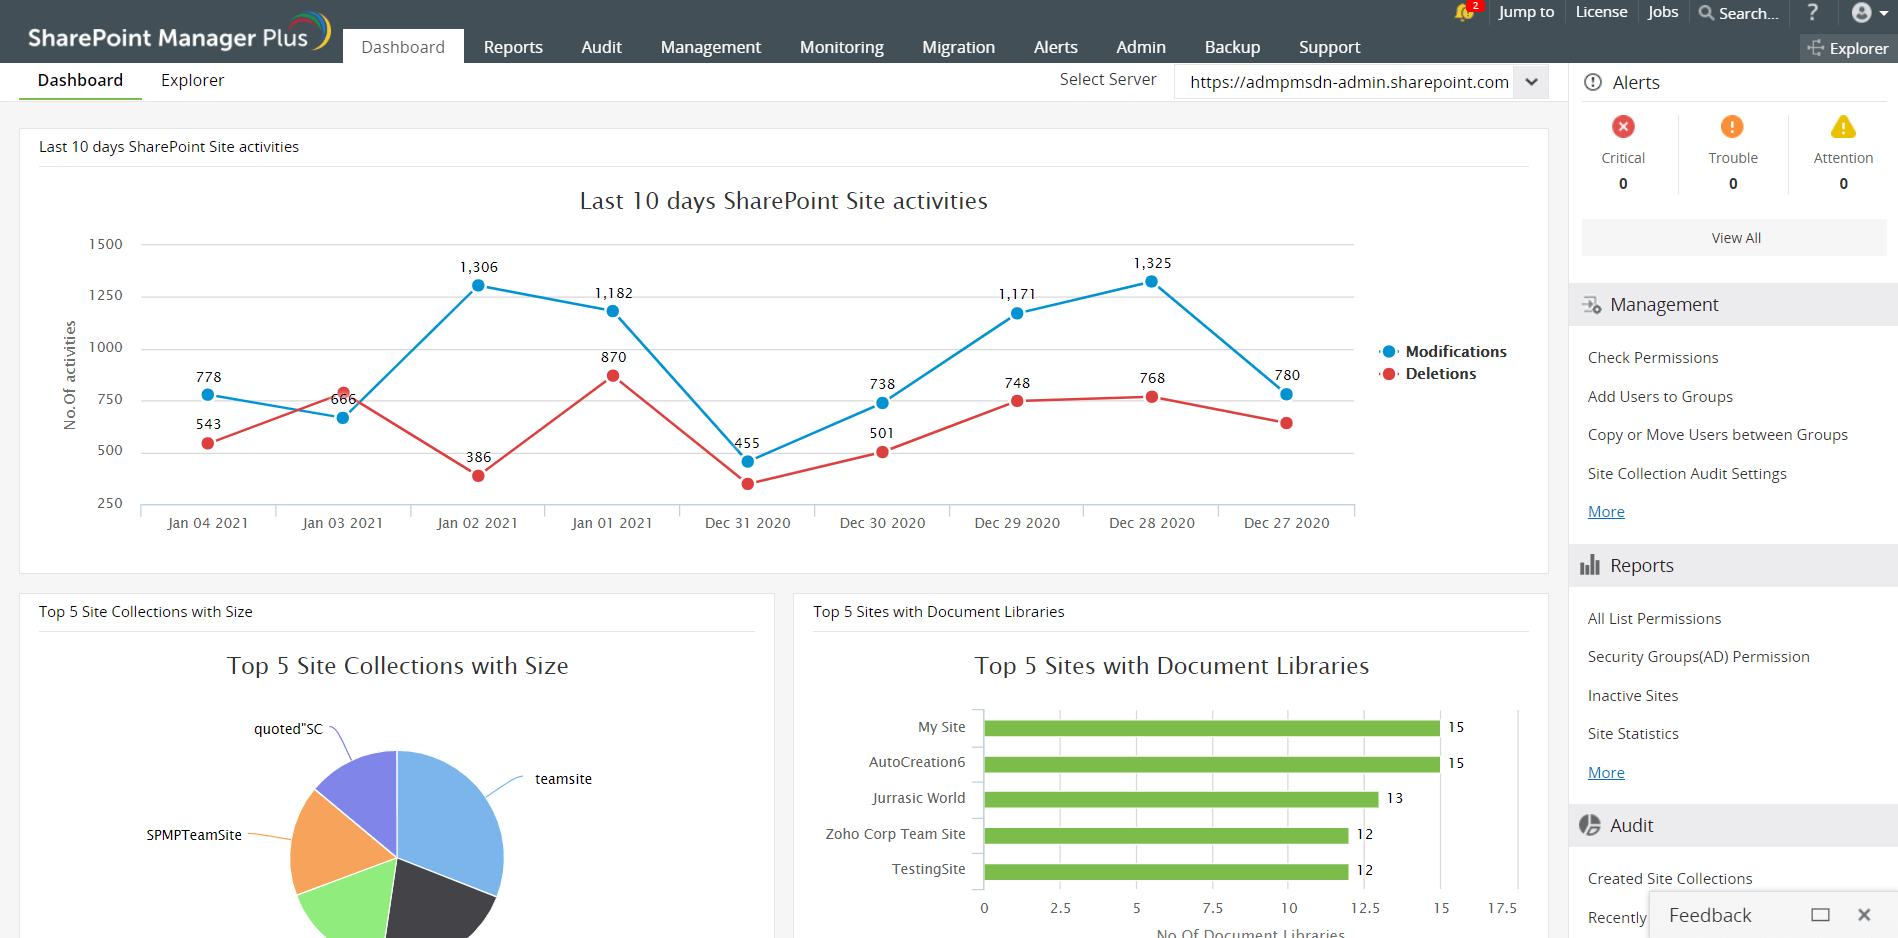
Task: Click the 386 Deletions point for Jan 02 2021
Action: [478, 476]
